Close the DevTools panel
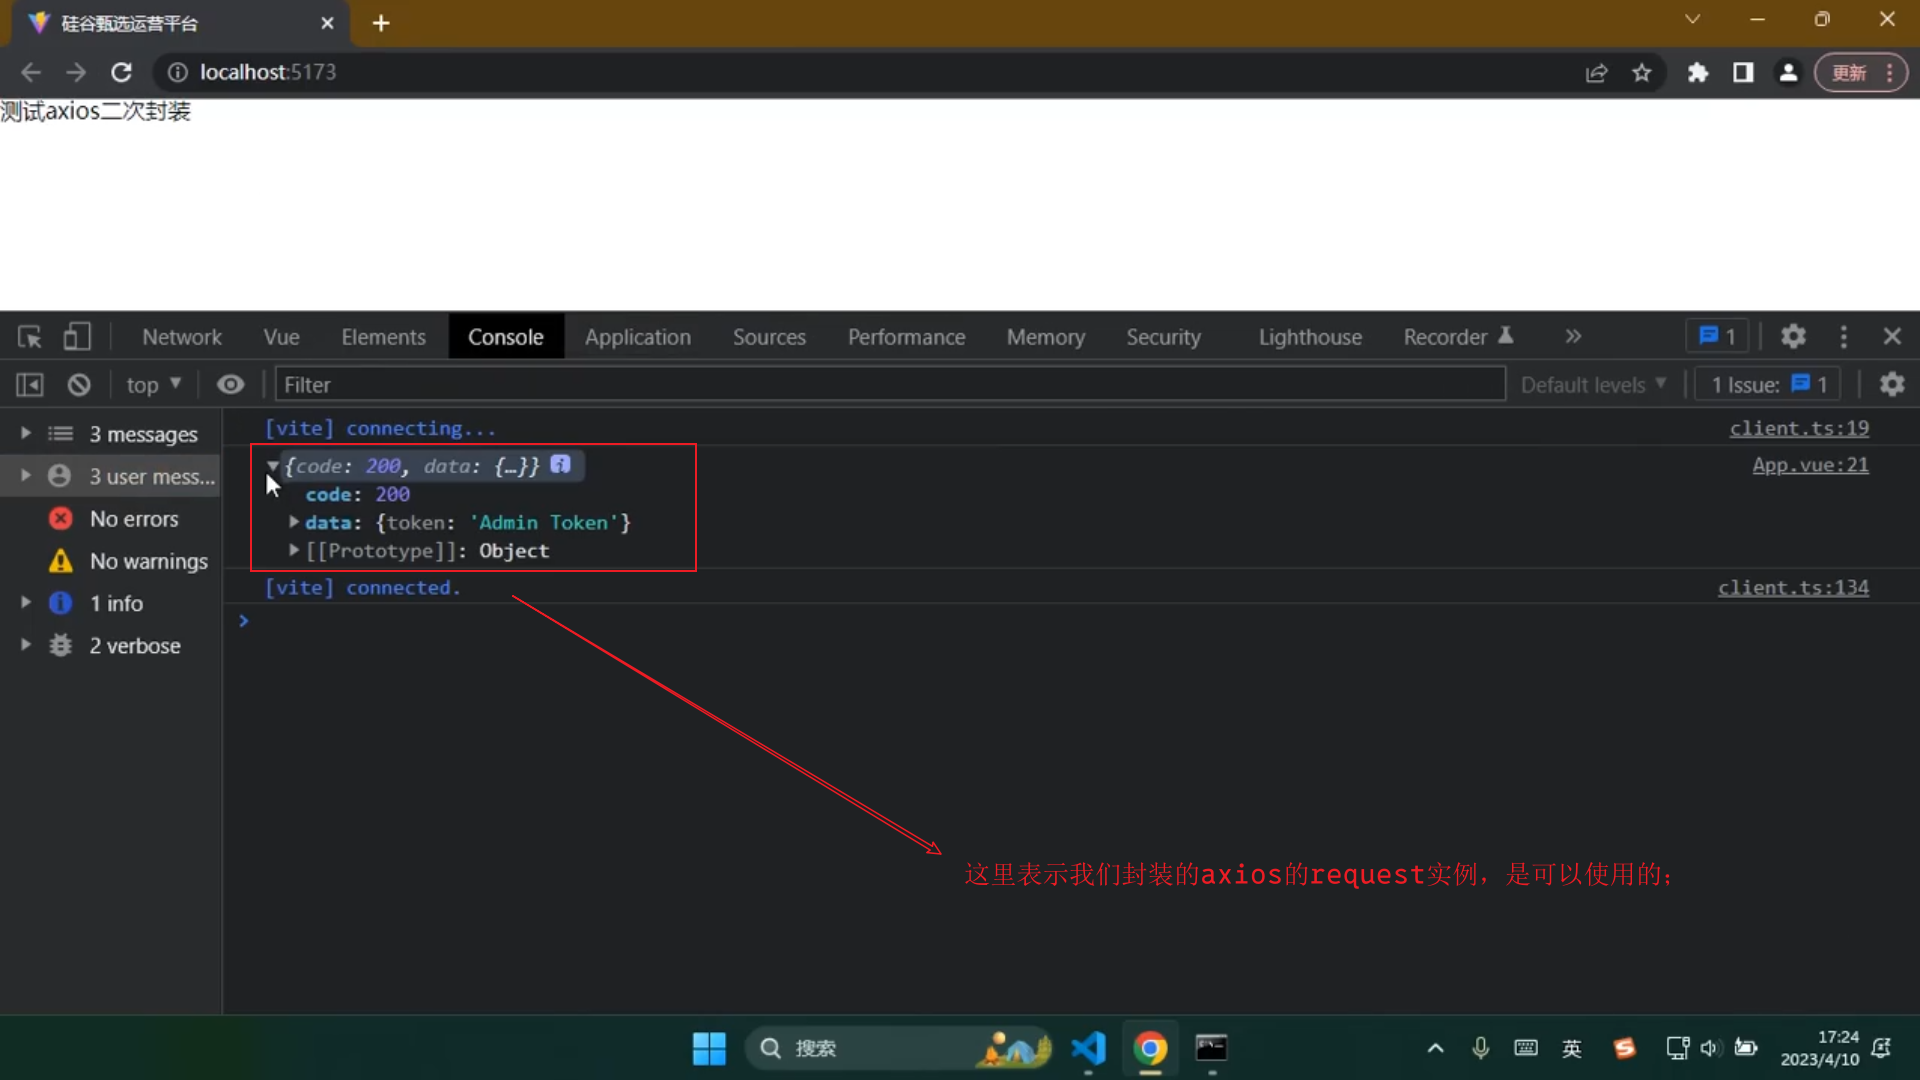The image size is (1920, 1080). pyautogui.click(x=1892, y=337)
